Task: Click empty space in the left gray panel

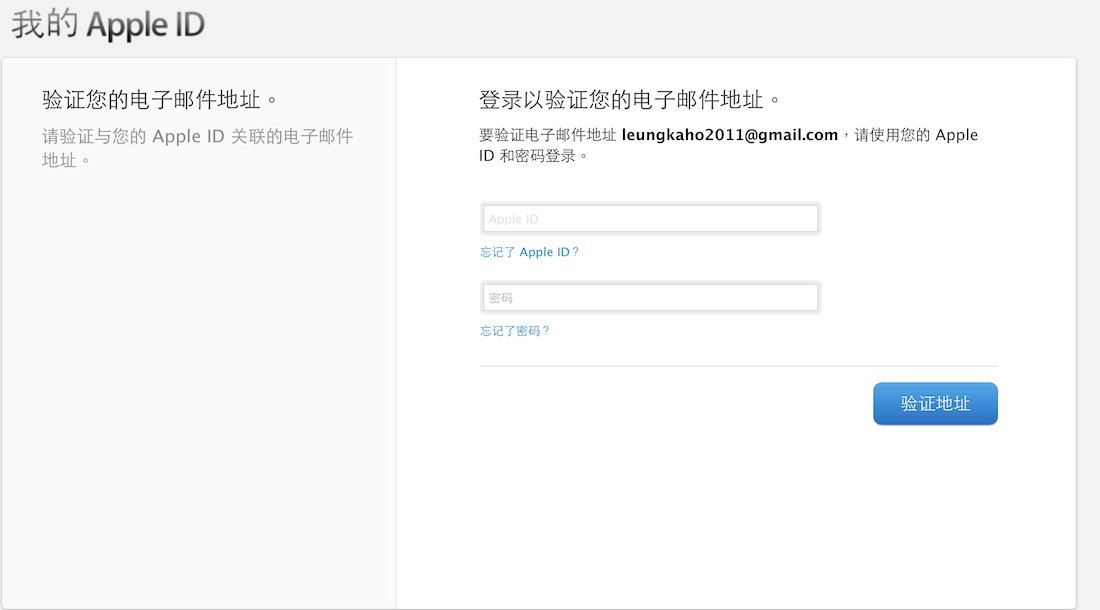Action: pyautogui.click(x=200, y=400)
